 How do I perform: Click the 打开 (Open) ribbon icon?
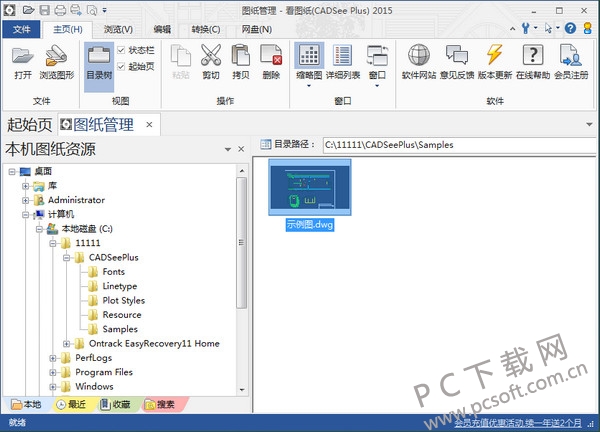23,61
